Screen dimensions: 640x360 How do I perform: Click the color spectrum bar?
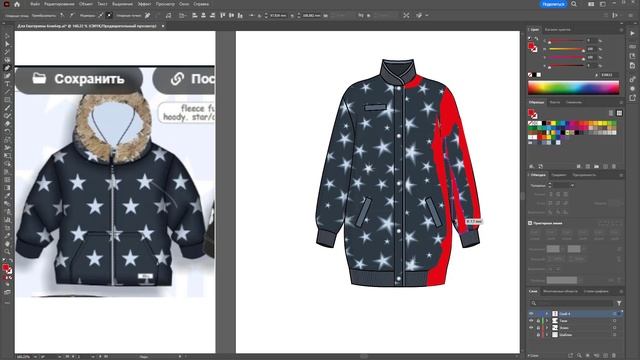573,88
